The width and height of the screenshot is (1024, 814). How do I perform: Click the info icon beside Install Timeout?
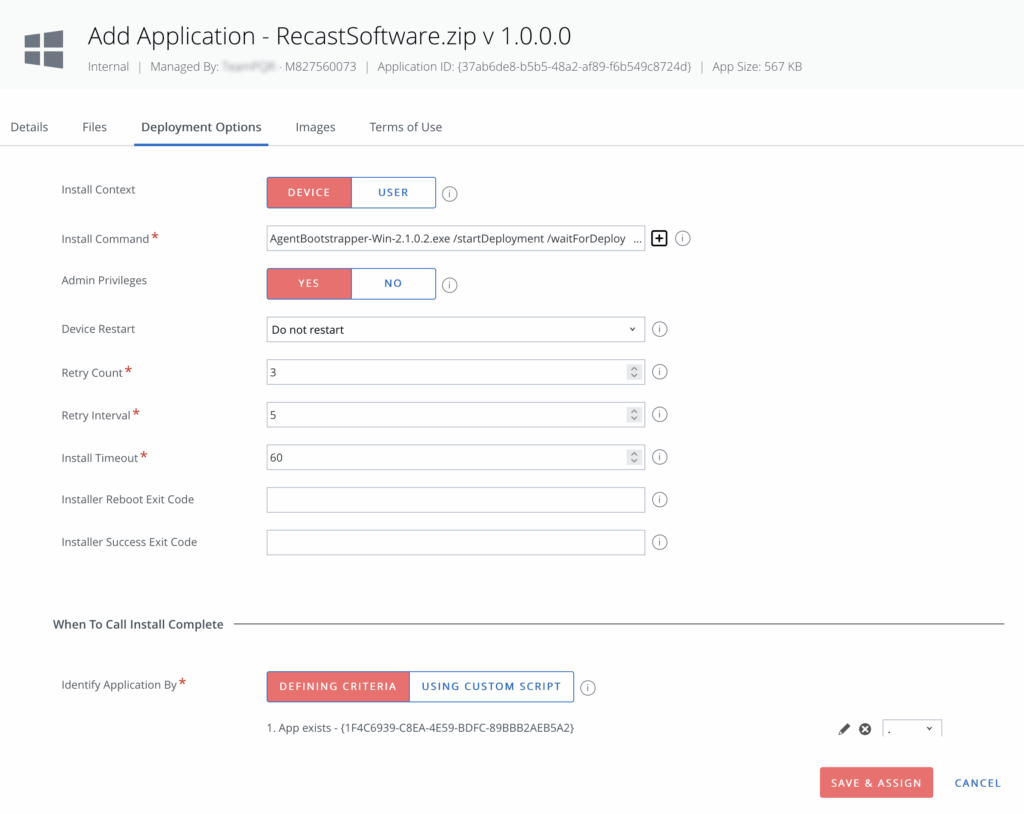click(x=659, y=457)
